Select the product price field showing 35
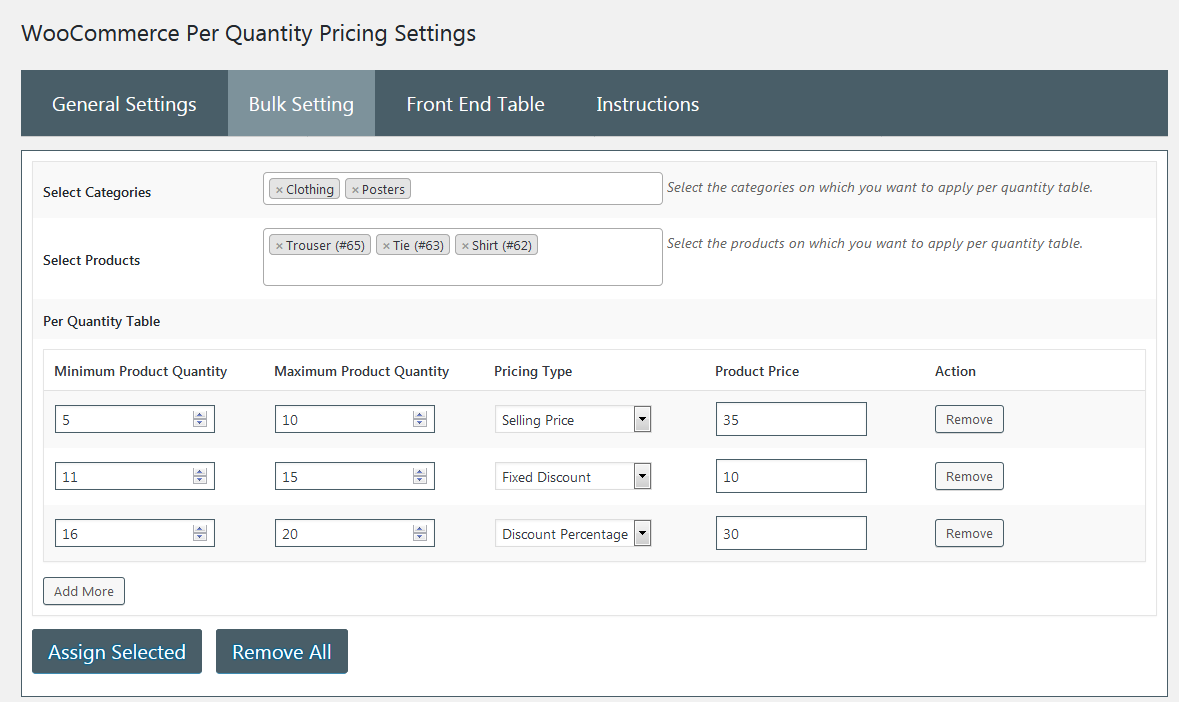The width and height of the screenshot is (1179, 702). click(x=790, y=419)
